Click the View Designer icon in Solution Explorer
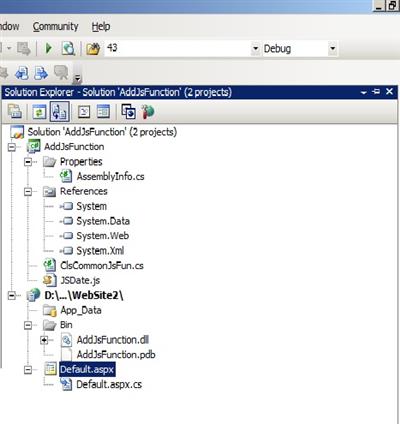The width and height of the screenshot is (400, 424). point(103,111)
